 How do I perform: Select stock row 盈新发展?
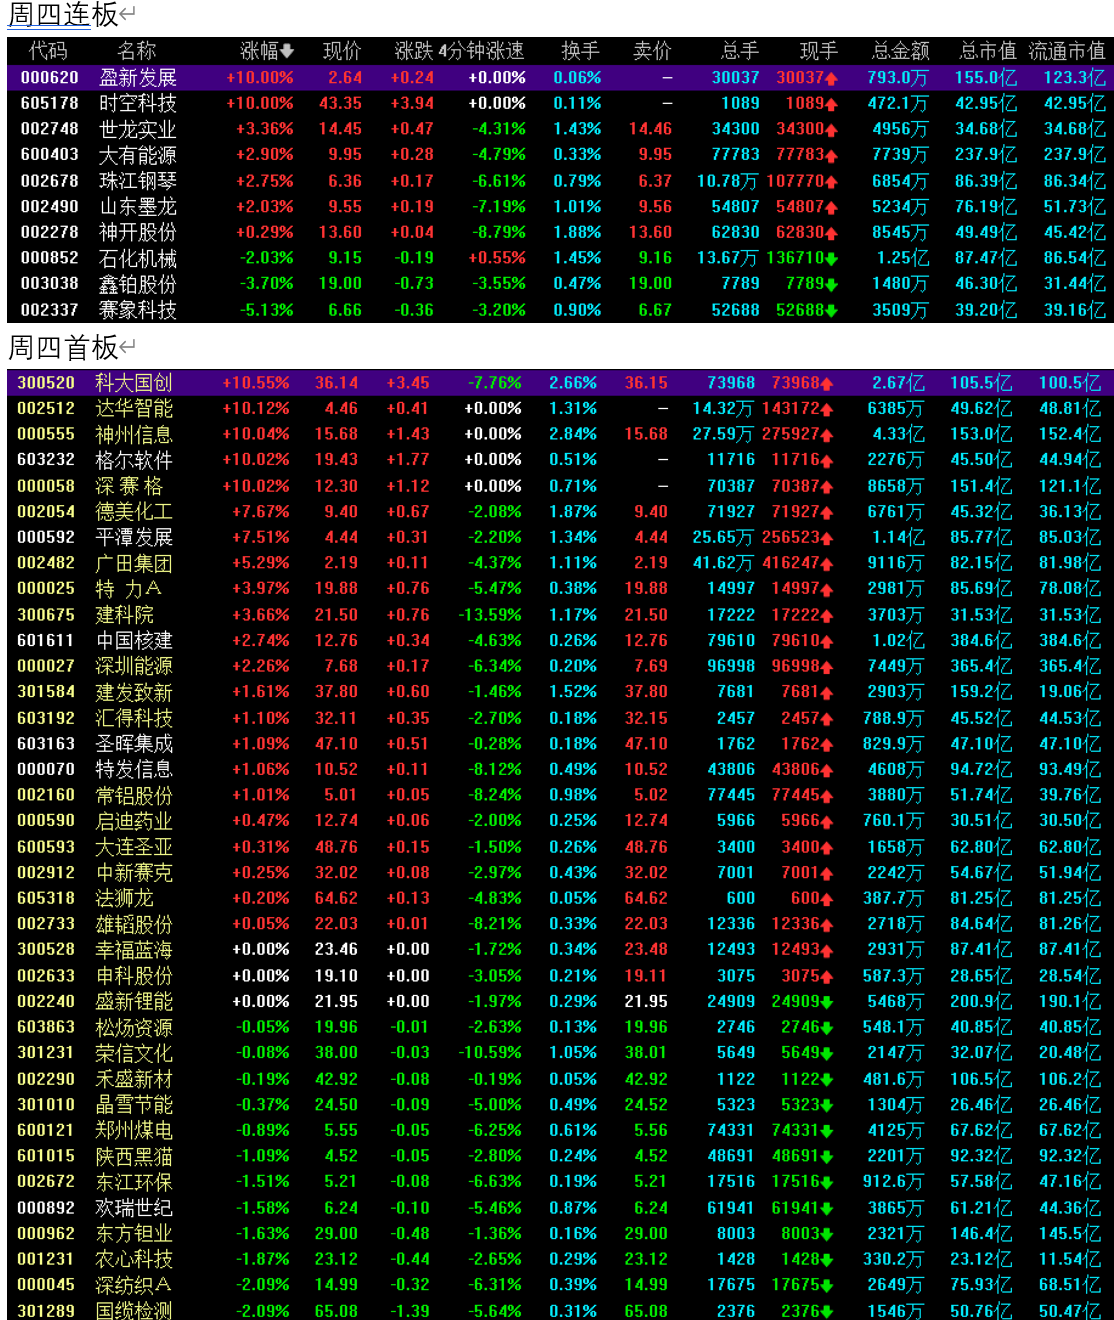559,77
